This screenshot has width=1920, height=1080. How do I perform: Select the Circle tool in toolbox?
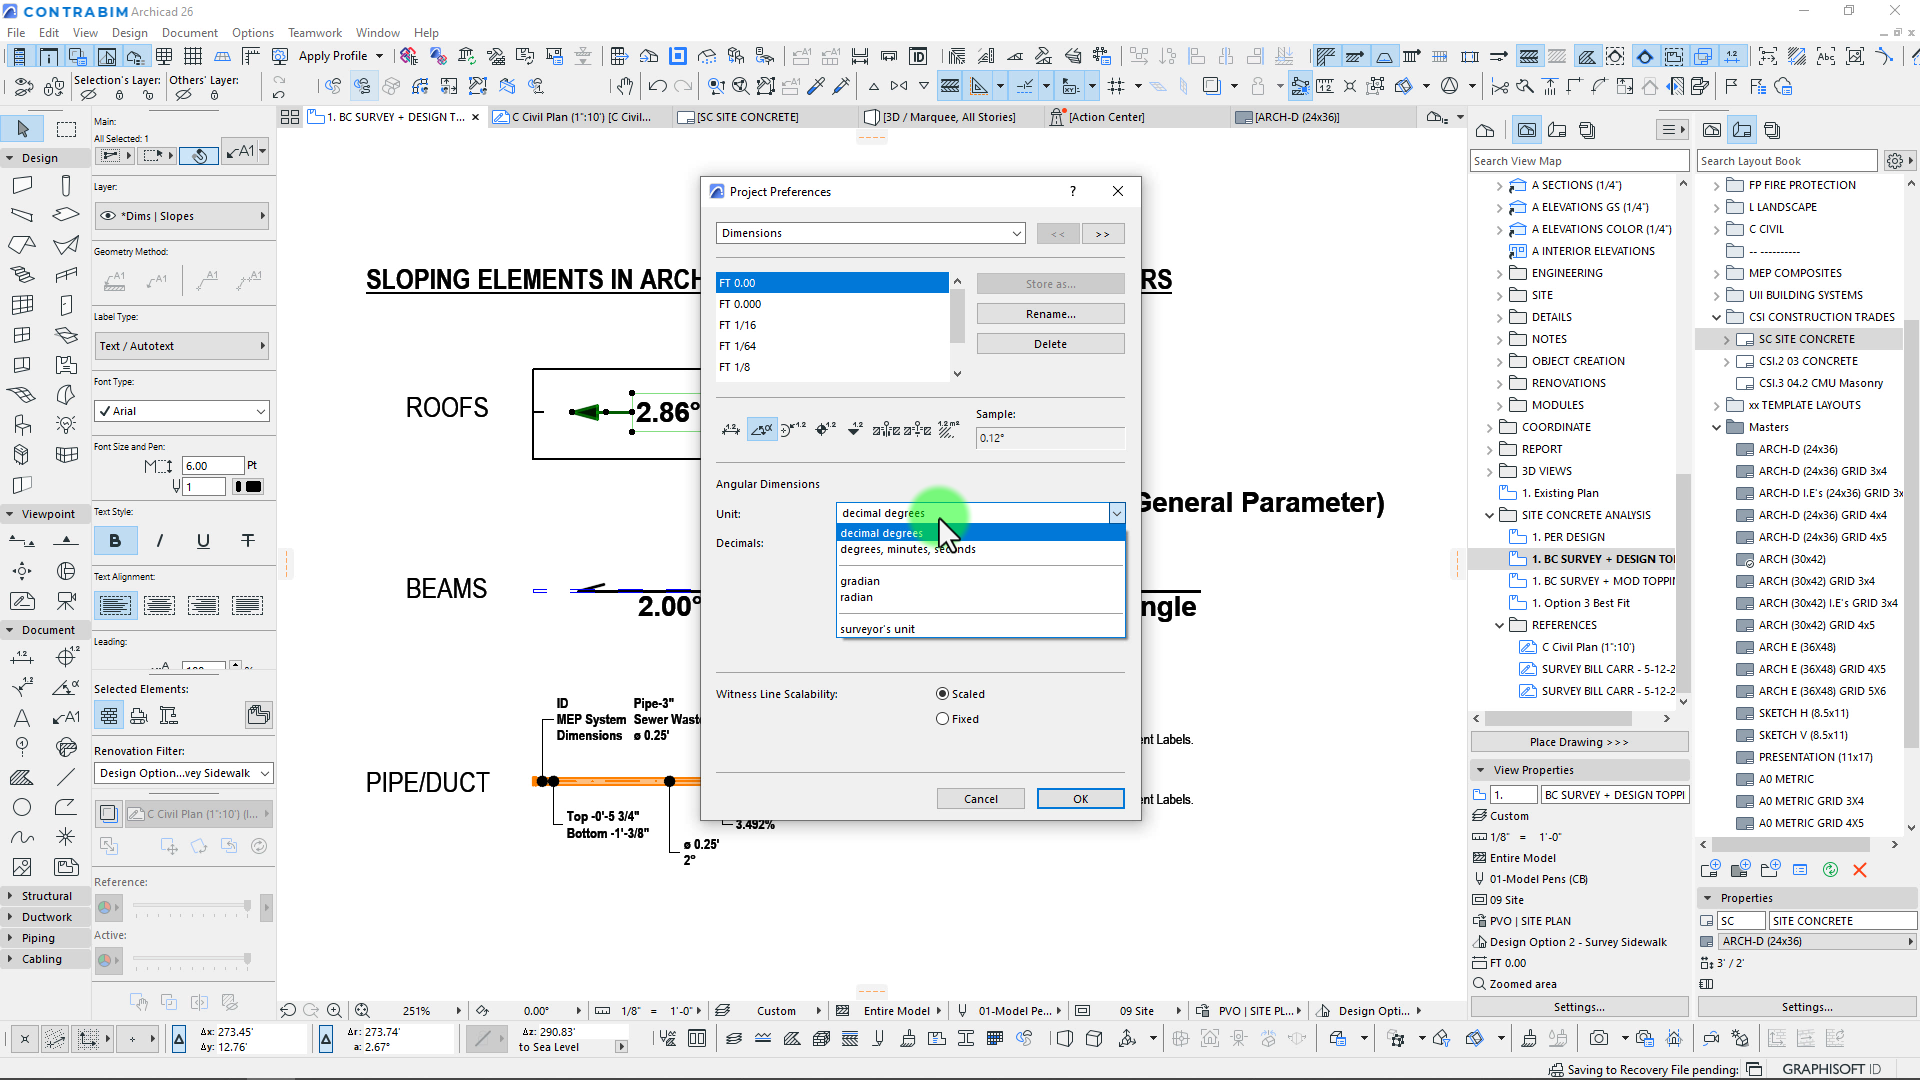pyautogui.click(x=22, y=807)
